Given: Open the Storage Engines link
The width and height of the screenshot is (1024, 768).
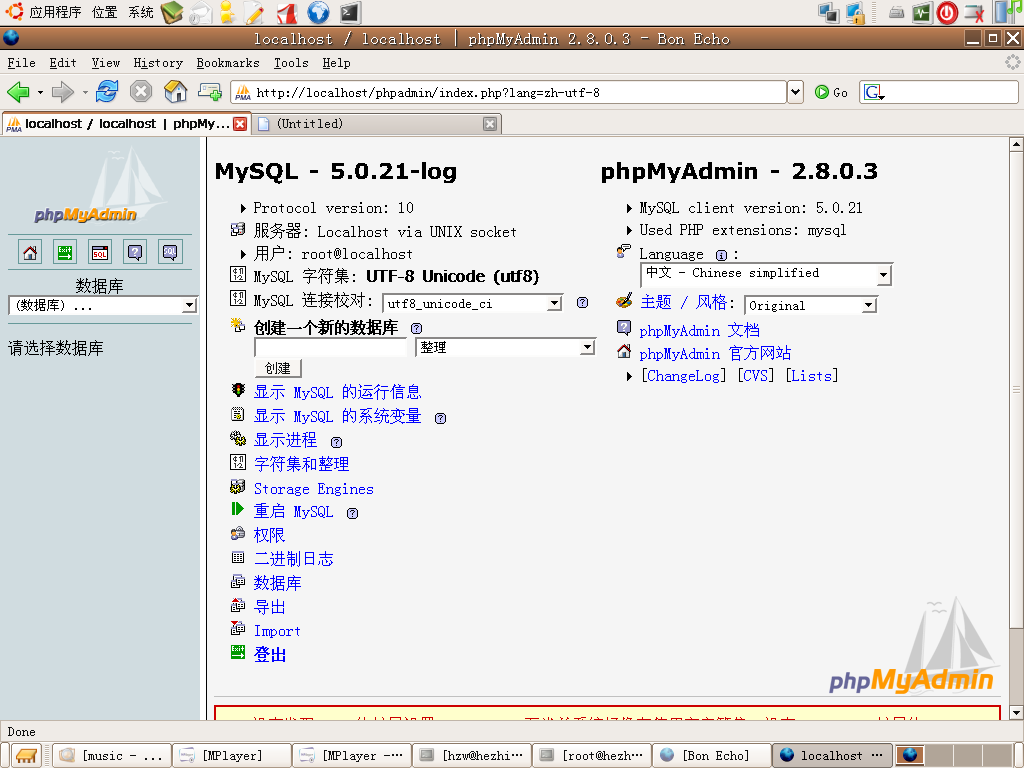Looking at the screenshot, I should [313, 488].
